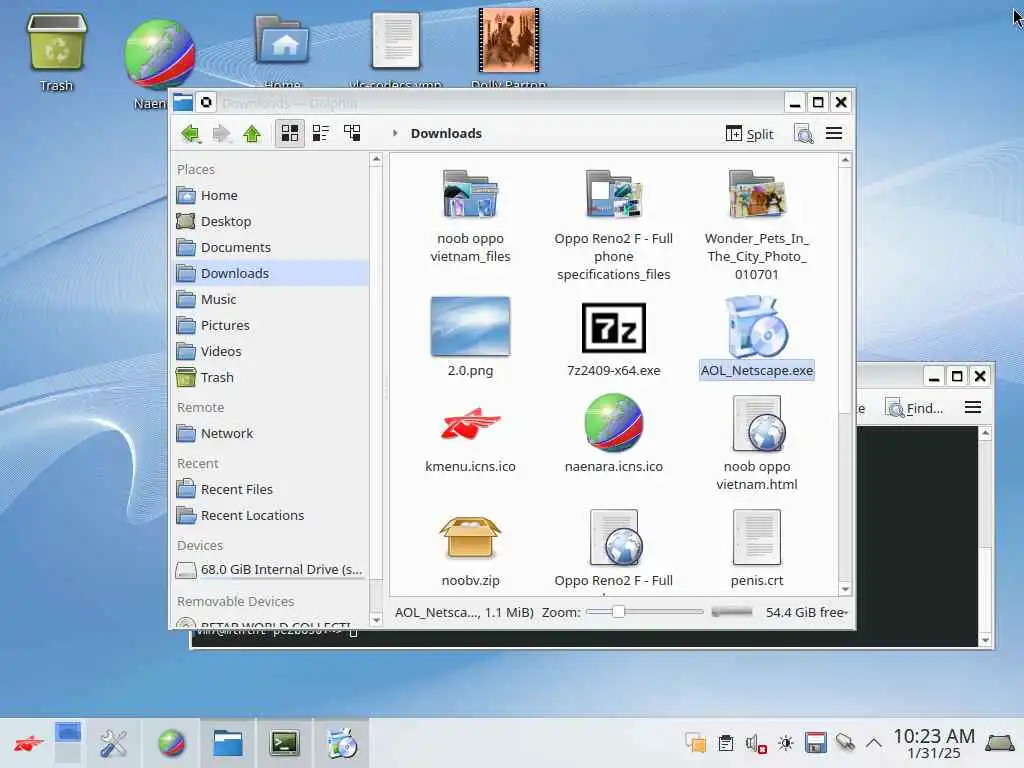
Task: Open hamburger menu in the background window
Action: click(x=972, y=408)
